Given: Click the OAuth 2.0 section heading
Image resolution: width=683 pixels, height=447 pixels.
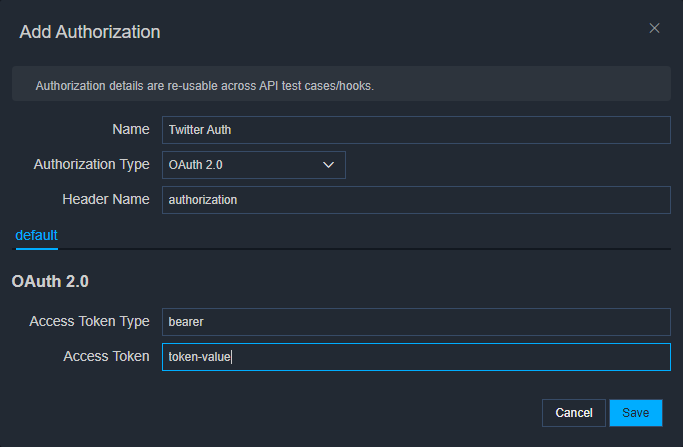Looking at the screenshot, I should [50, 281].
